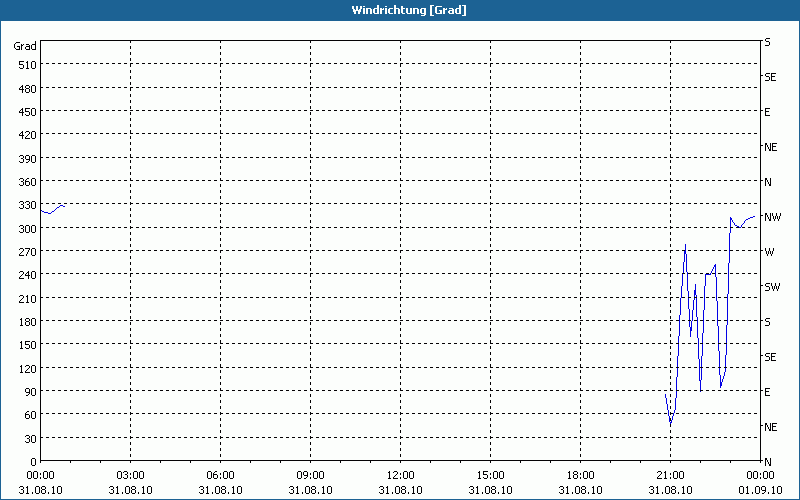Click the noon label "12:00"
800x500 pixels.
click(401, 476)
